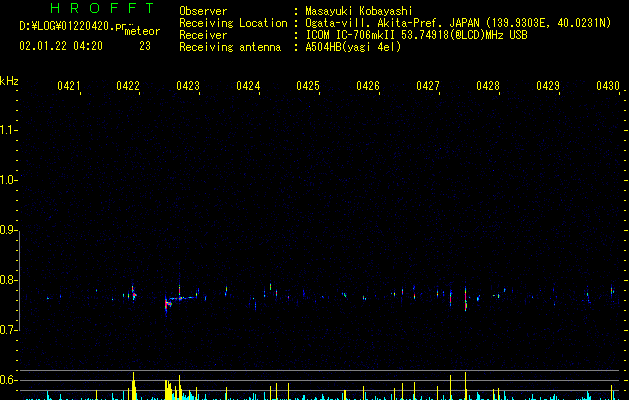The height and width of the screenshot is (400, 629).
Task: Click time marker 0427
Action: pos(428,86)
